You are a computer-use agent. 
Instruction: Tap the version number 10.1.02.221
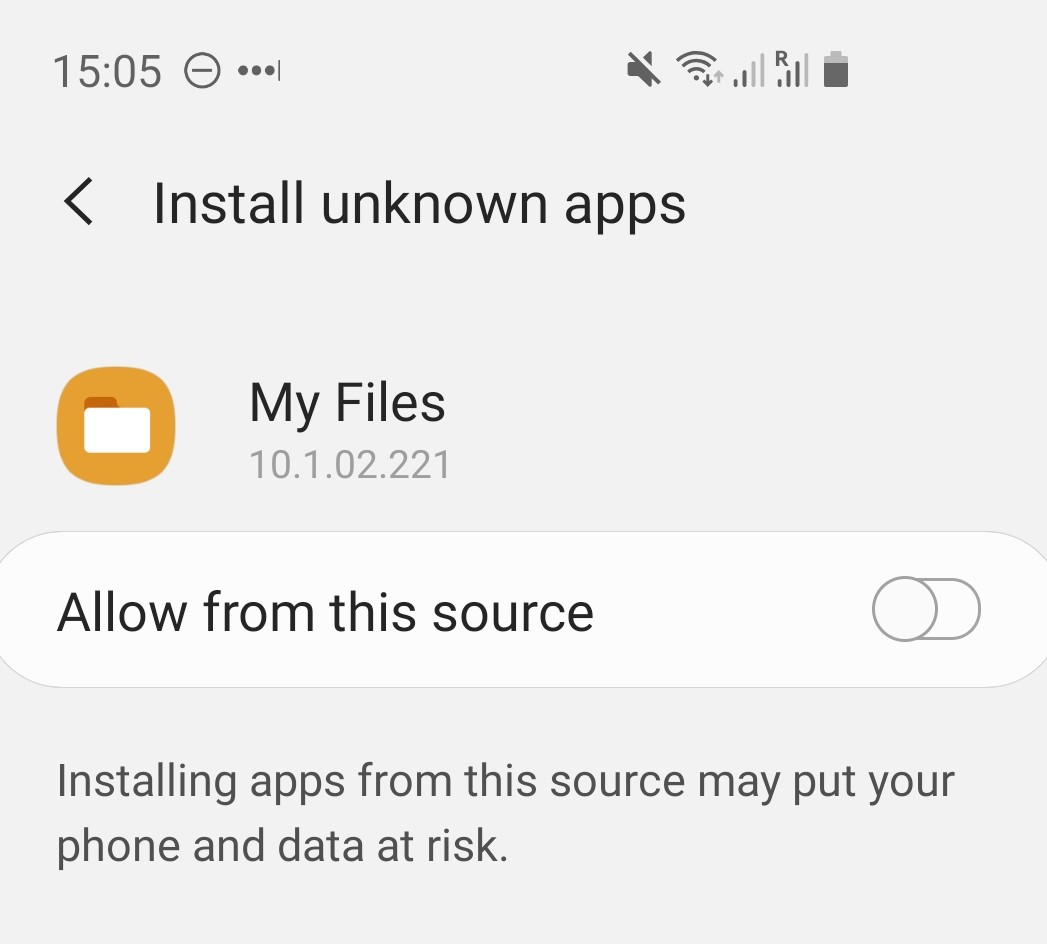pyautogui.click(x=349, y=464)
